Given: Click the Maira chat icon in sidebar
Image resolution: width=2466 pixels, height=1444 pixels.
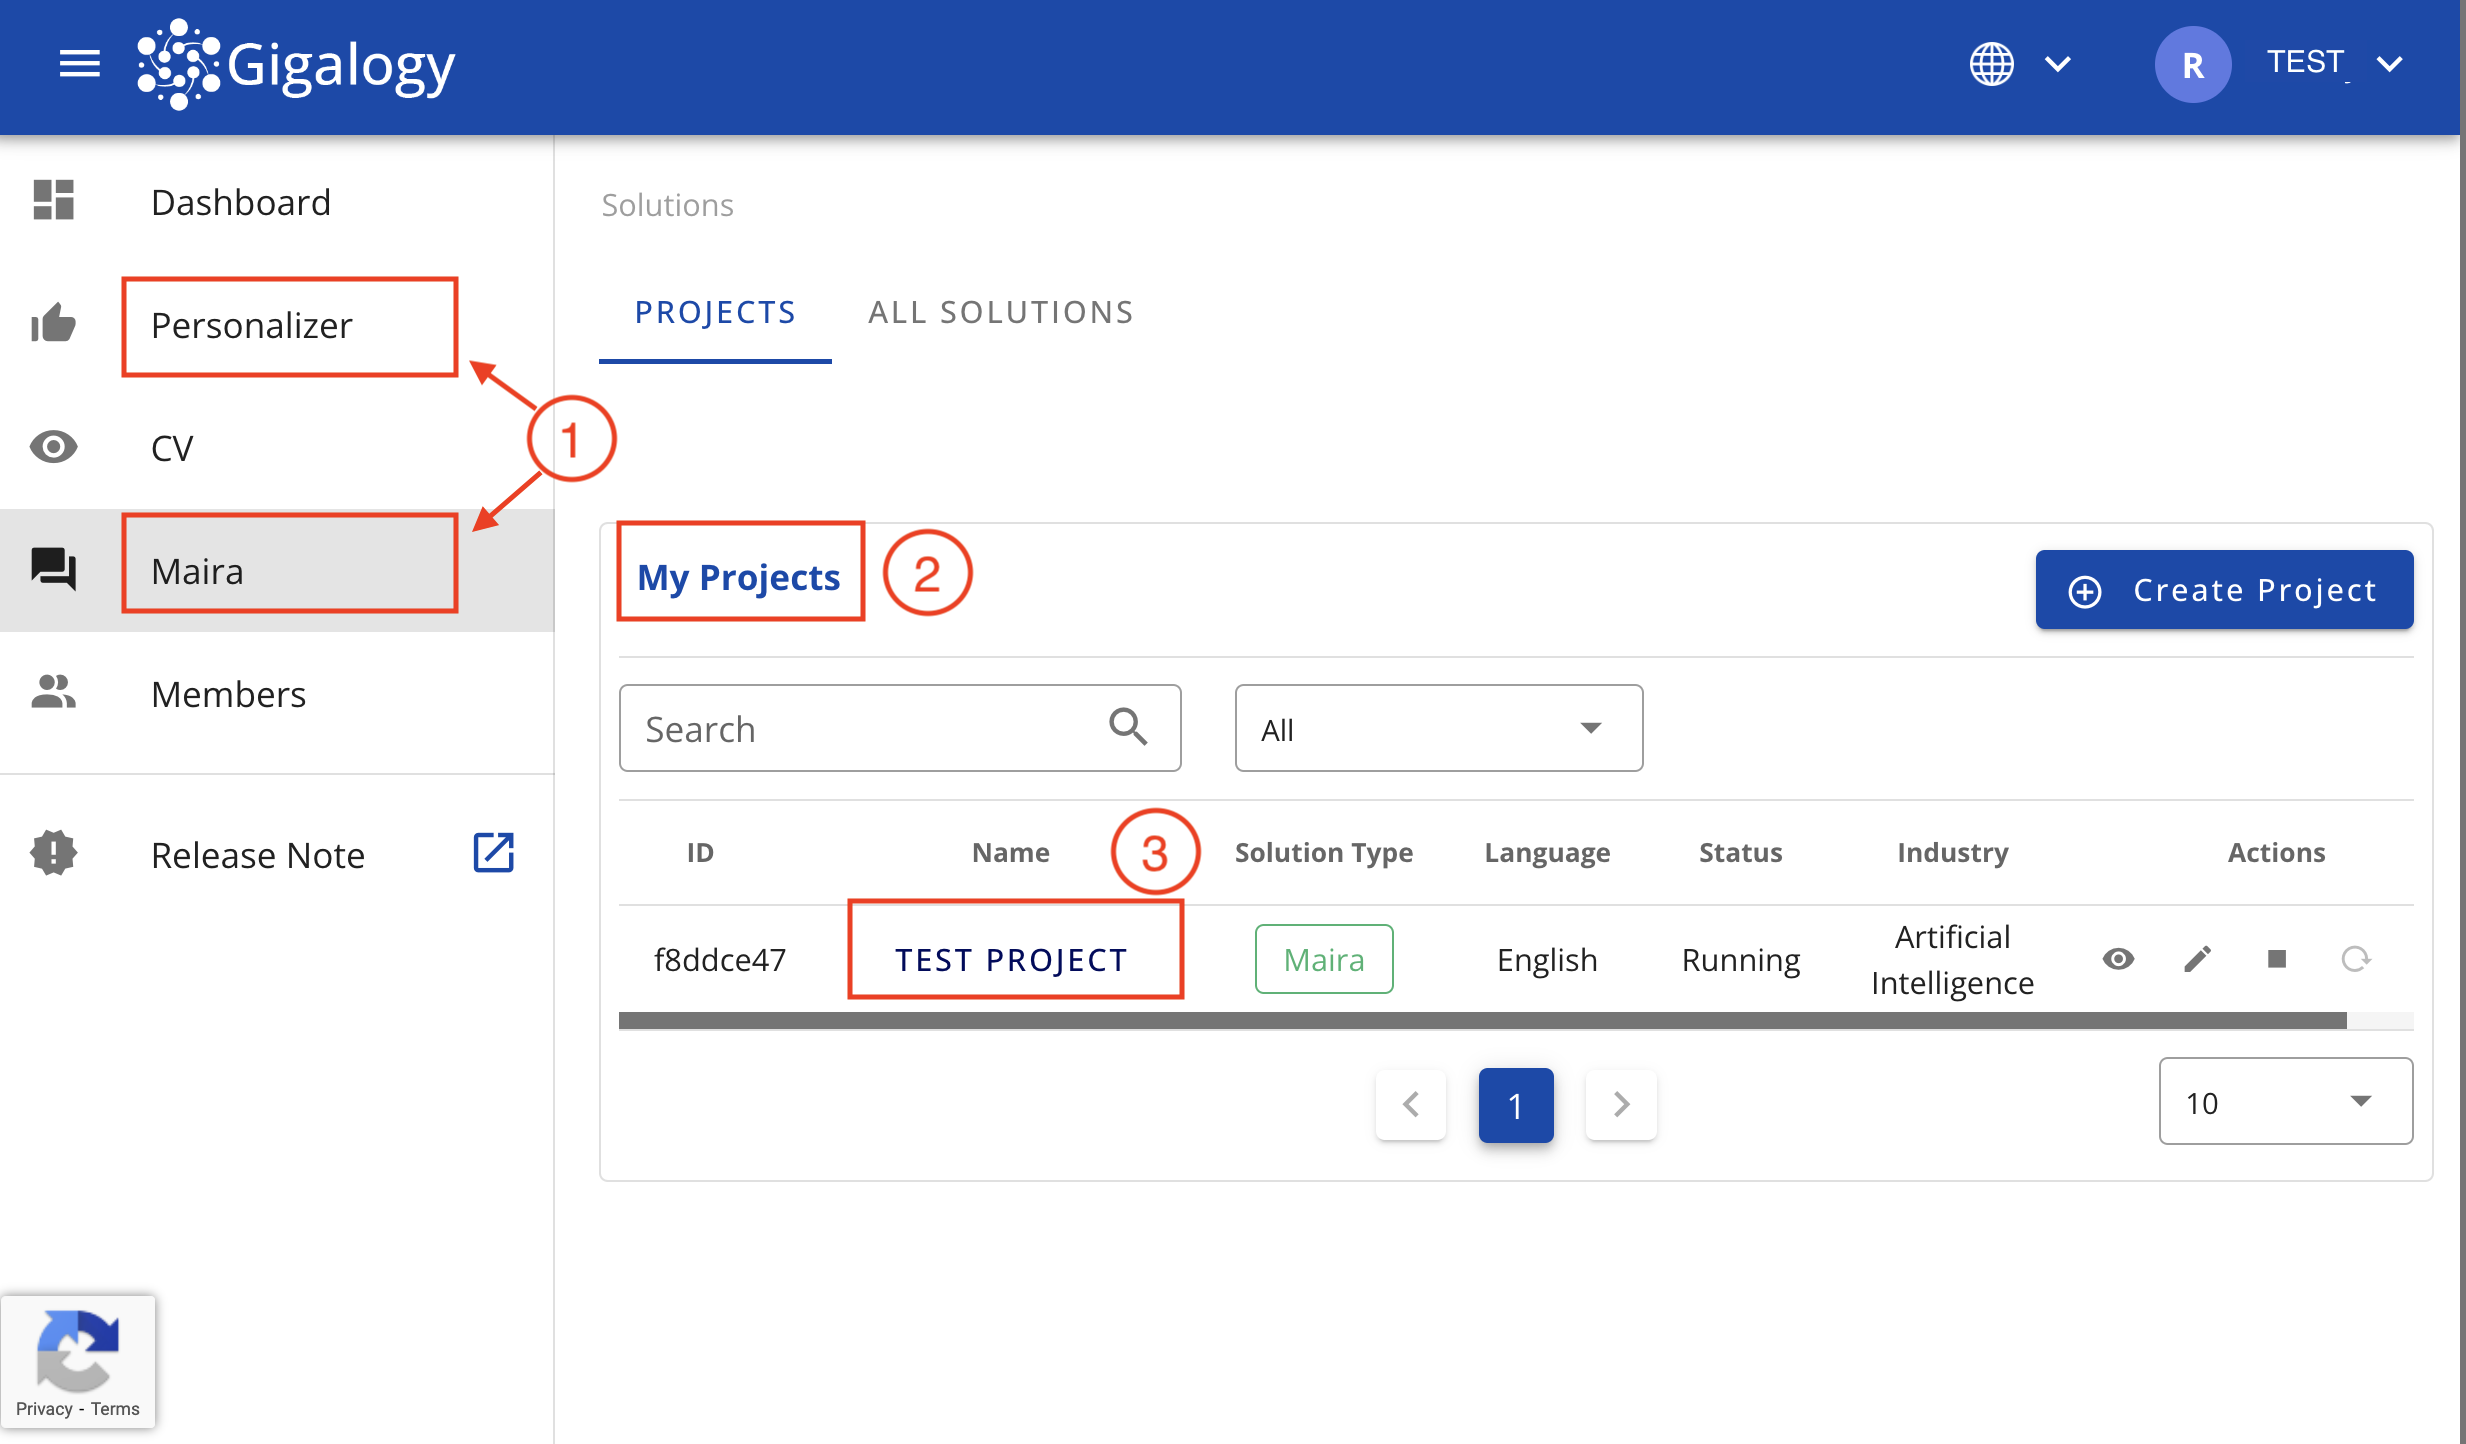Looking at the screenshot, I should click(53, 569).
